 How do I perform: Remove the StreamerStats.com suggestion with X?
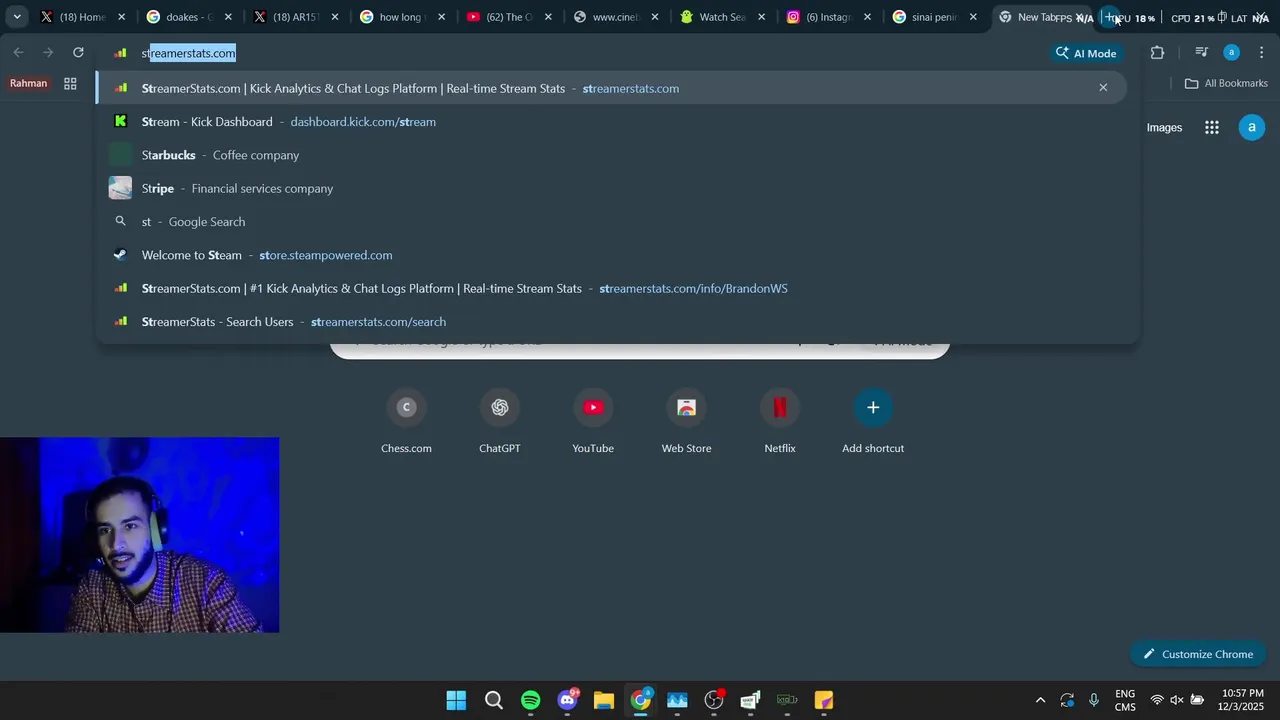tap(1103, 88)
